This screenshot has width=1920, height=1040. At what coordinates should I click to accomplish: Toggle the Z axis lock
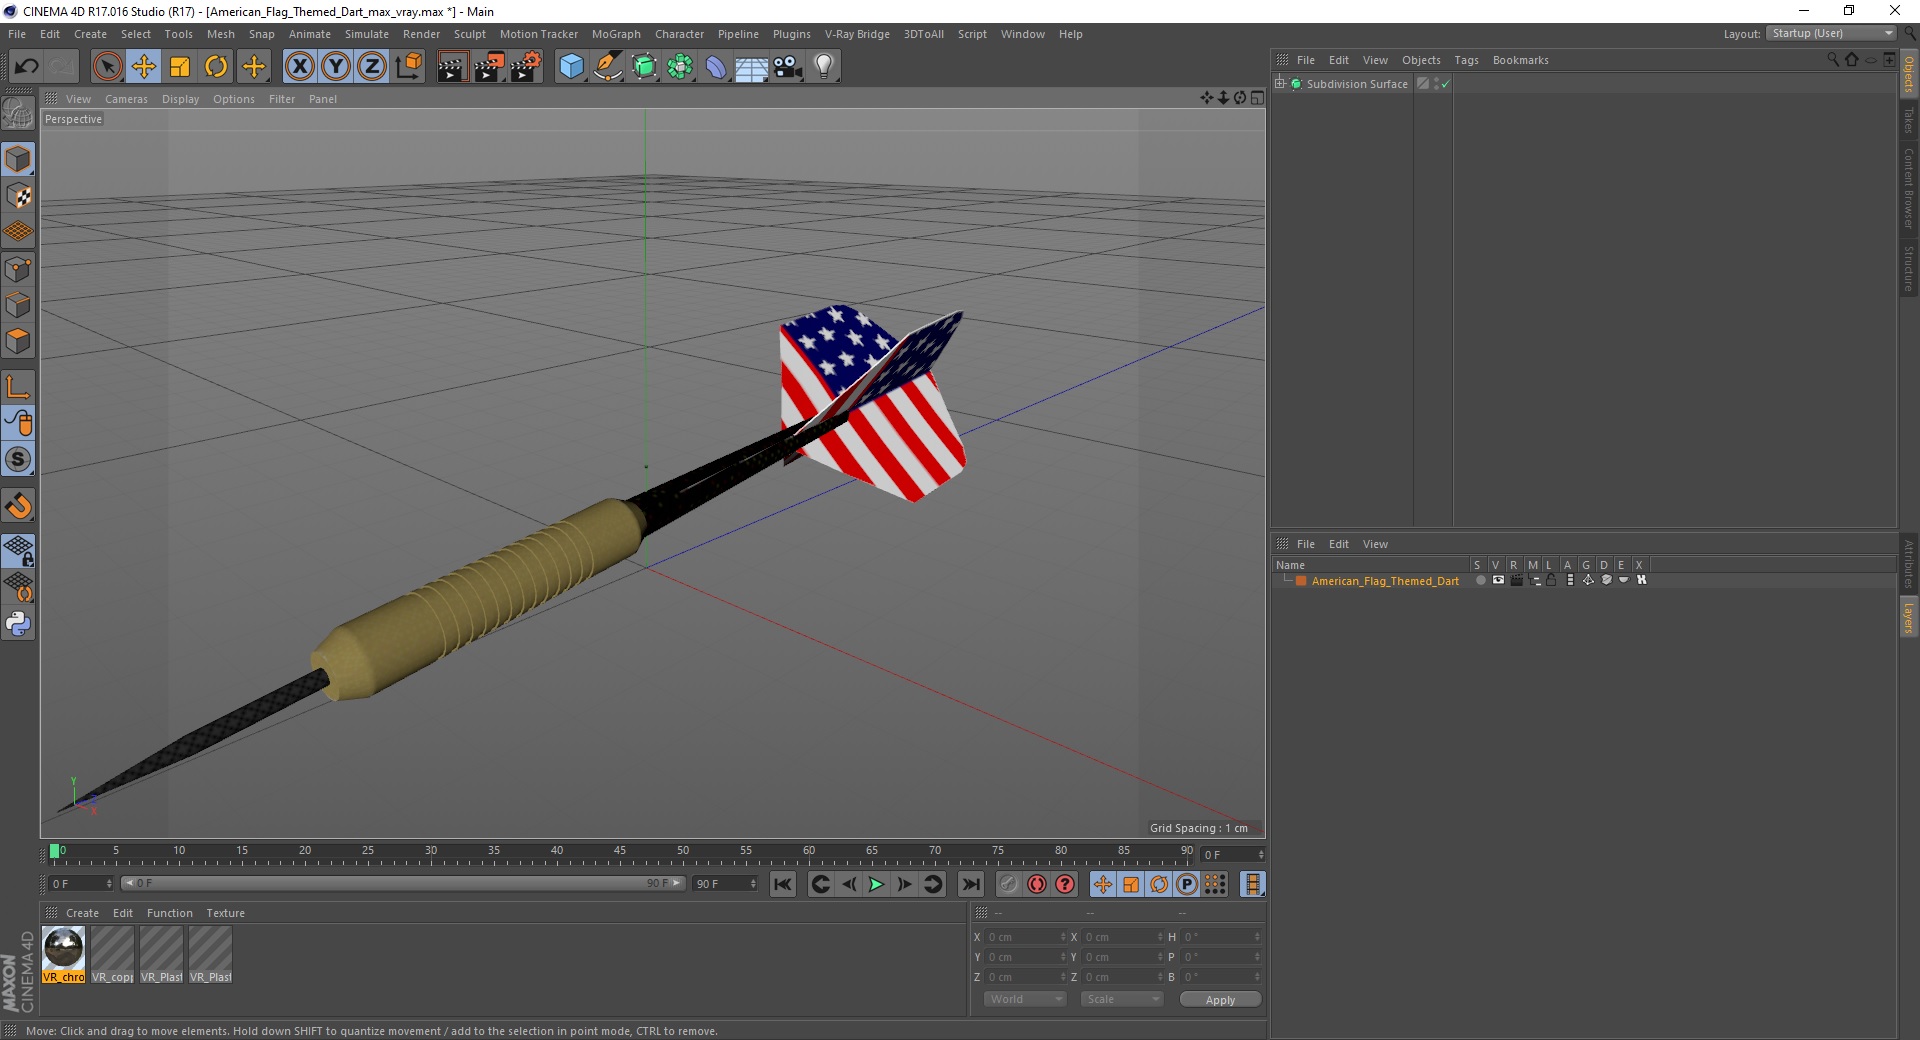click(372, 67)
